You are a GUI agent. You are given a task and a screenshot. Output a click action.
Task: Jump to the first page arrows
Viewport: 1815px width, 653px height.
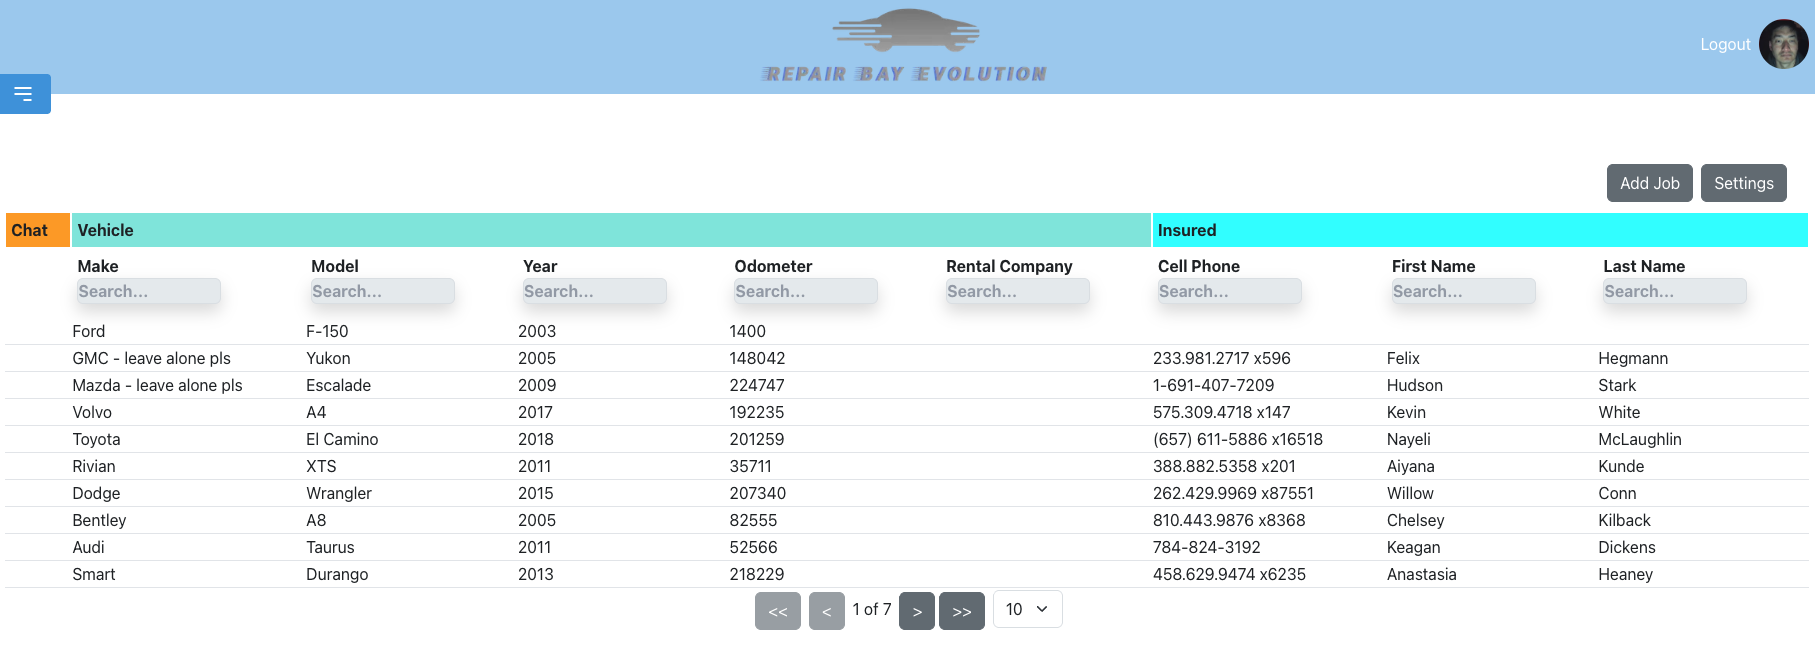pos(777,611)
